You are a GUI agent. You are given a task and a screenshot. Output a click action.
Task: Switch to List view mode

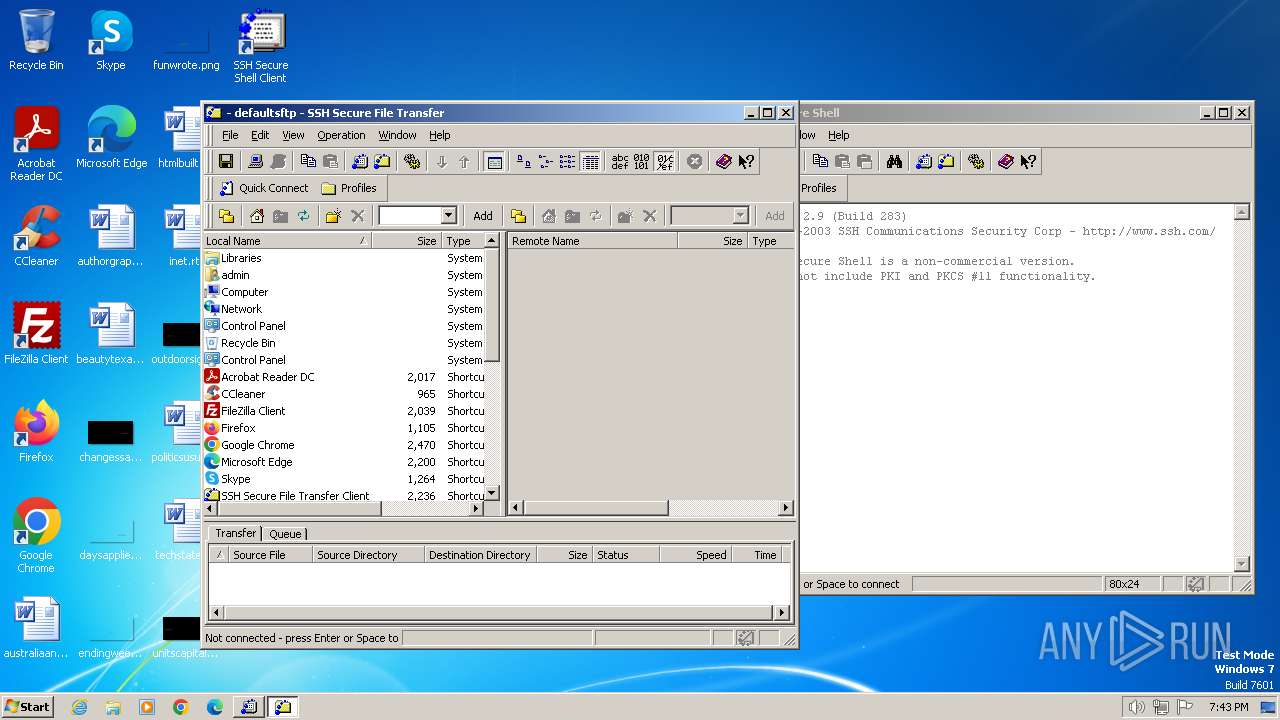(x=567, y=162)
